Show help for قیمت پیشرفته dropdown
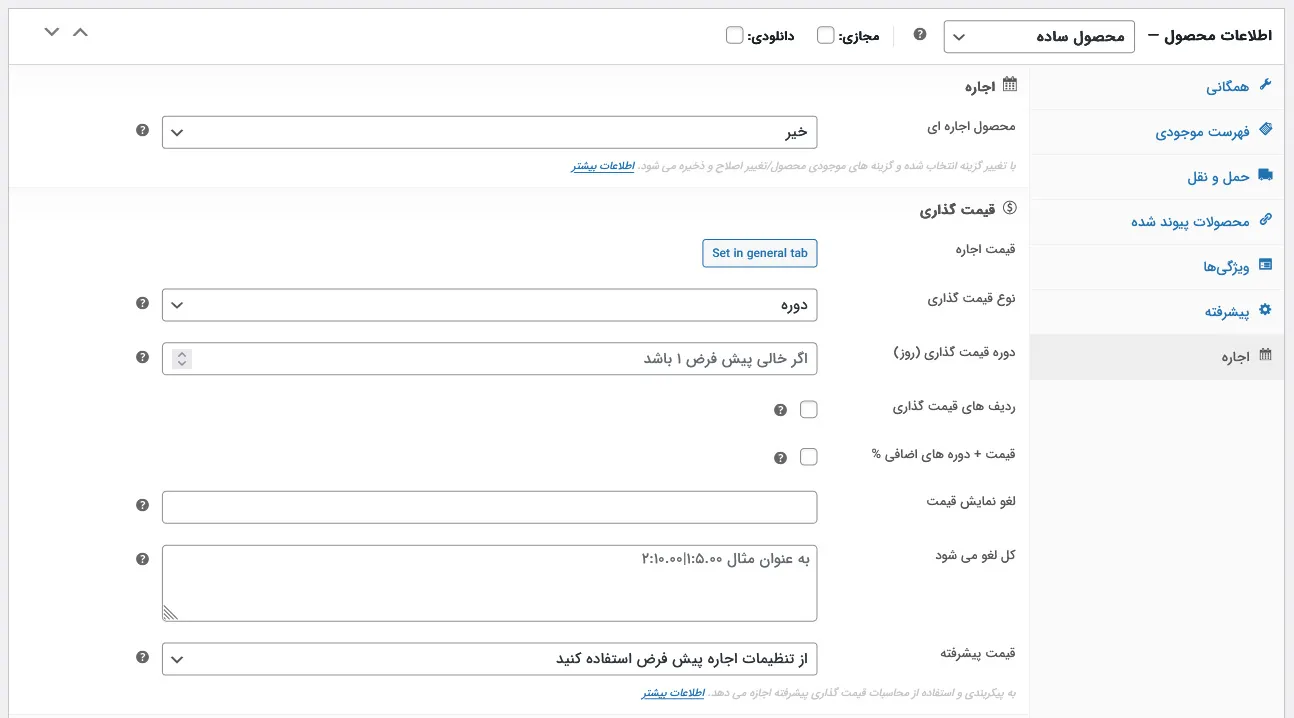 [x=142, y=658]
